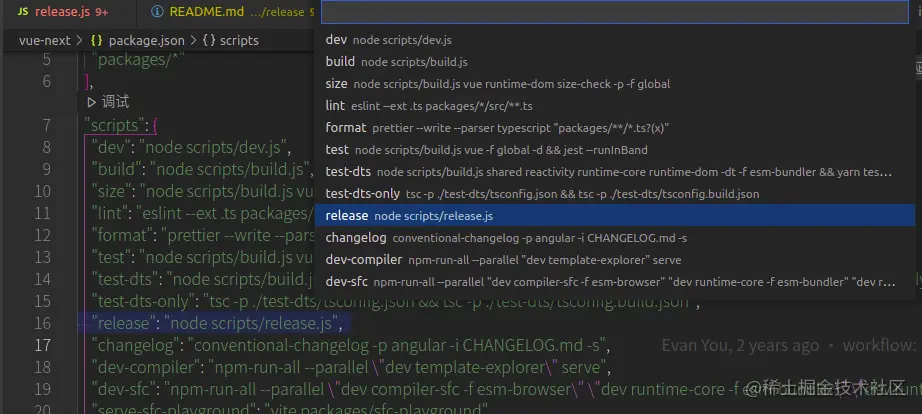This screenshot has height=414, width=922.
Task: Switch to the README.md tab
Action: click(229, 12)
